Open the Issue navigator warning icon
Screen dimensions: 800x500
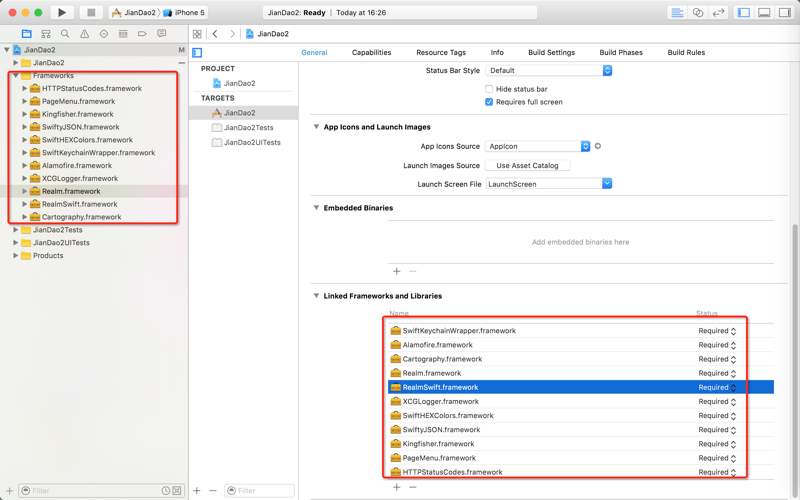[84, 34]
